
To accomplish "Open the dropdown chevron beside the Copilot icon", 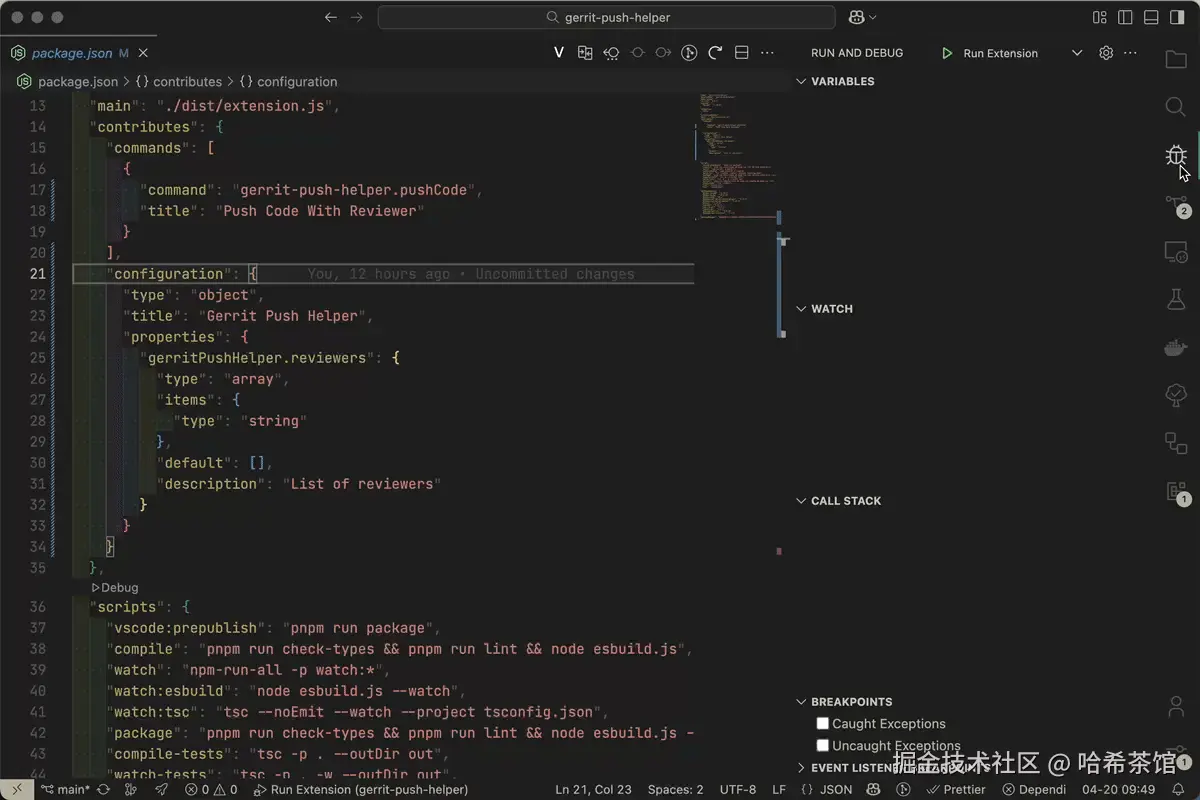I will (873, 17).
